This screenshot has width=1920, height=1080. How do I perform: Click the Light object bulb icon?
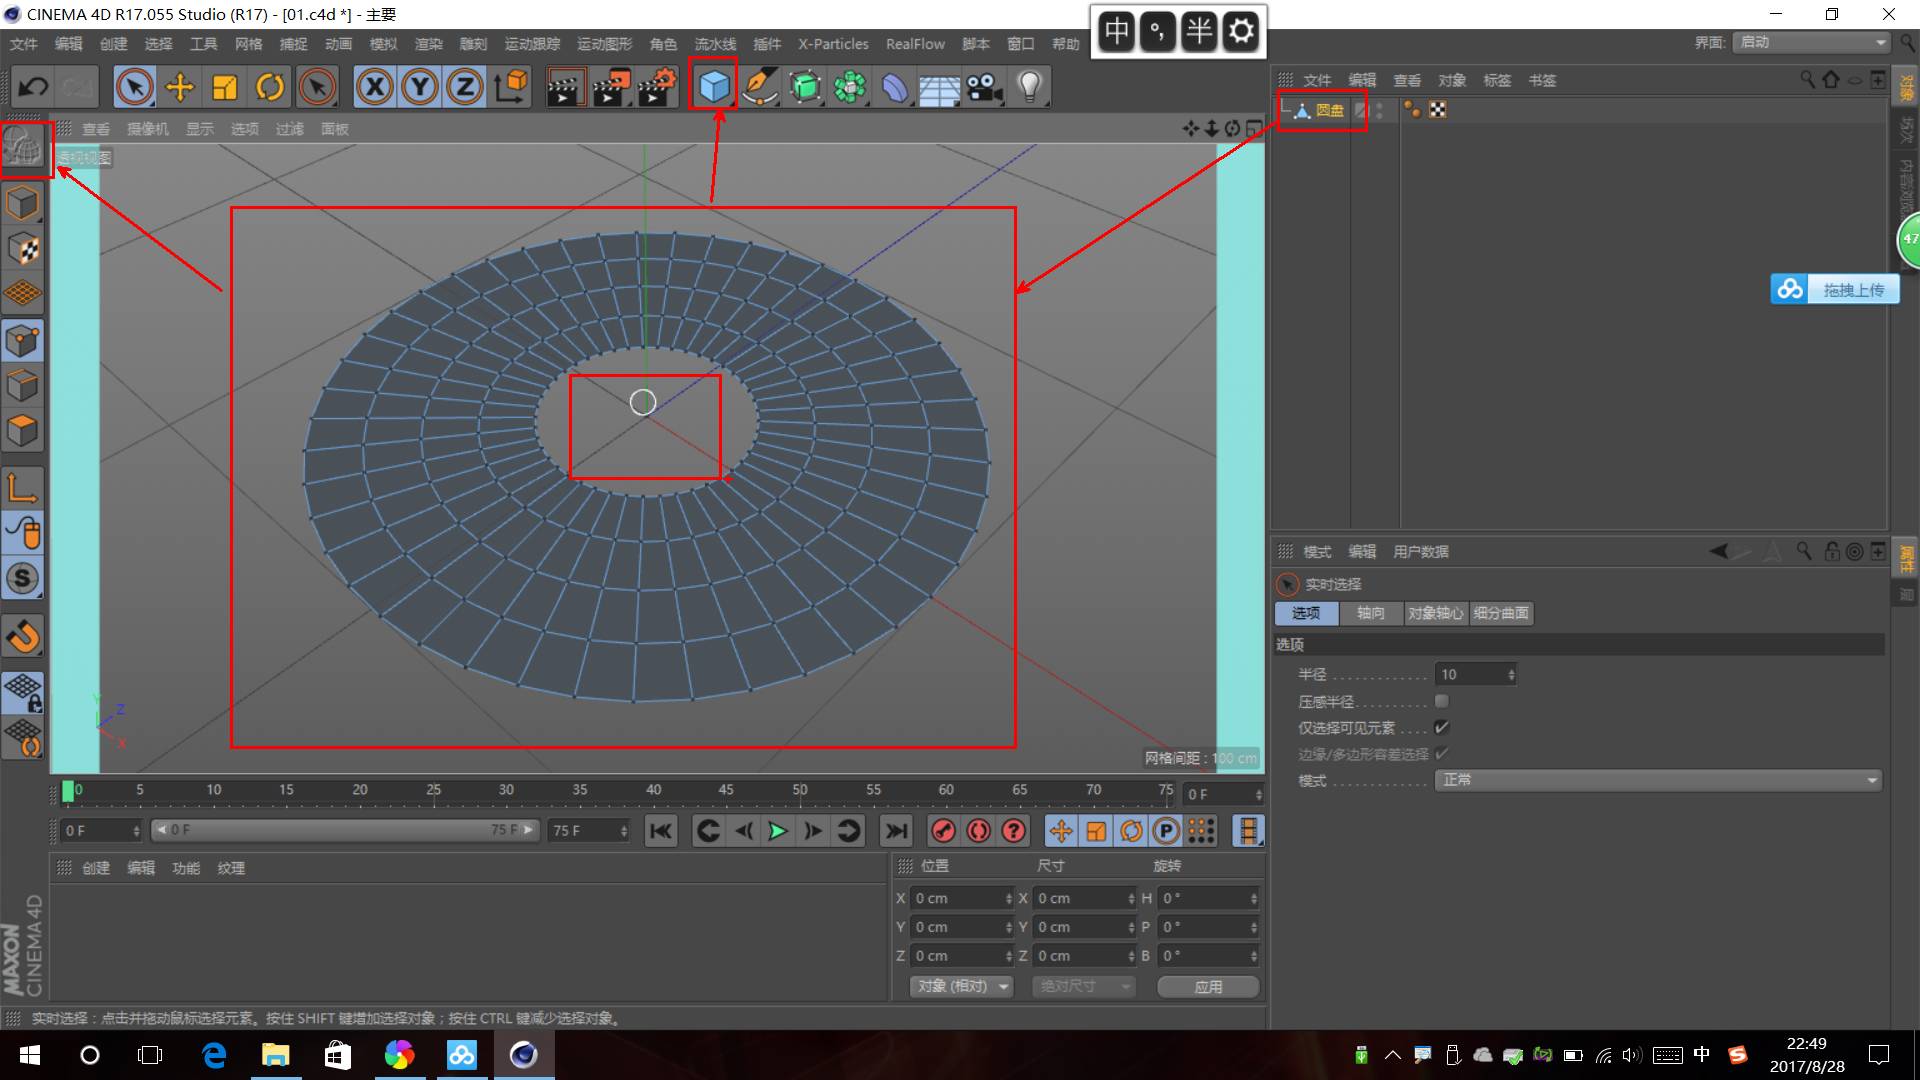[1030, 87]
